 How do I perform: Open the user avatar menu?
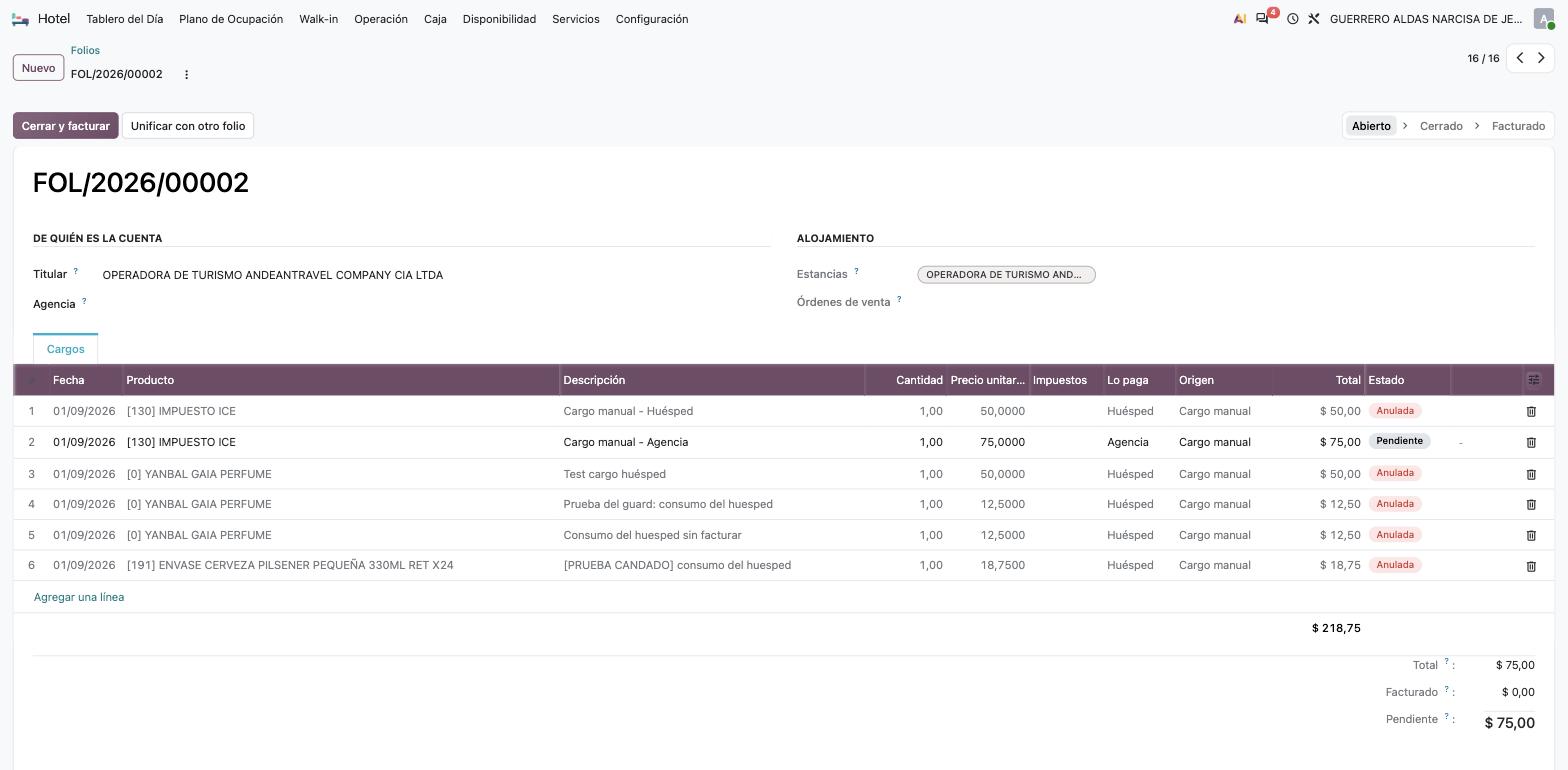[1544, 19]
